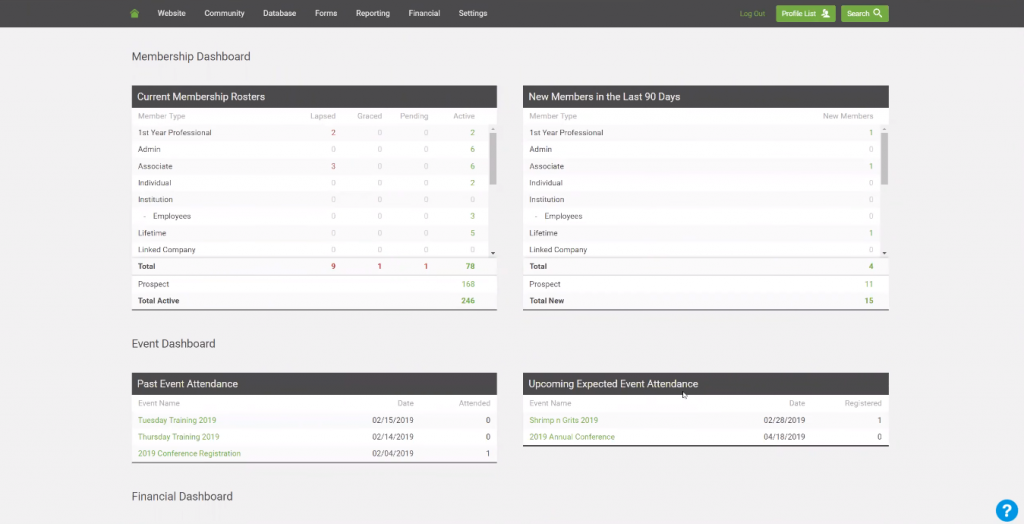Screen dimensions: 1024x524
Task: Open Thursday Training 2019 event
Action: [x=178, y=436]
